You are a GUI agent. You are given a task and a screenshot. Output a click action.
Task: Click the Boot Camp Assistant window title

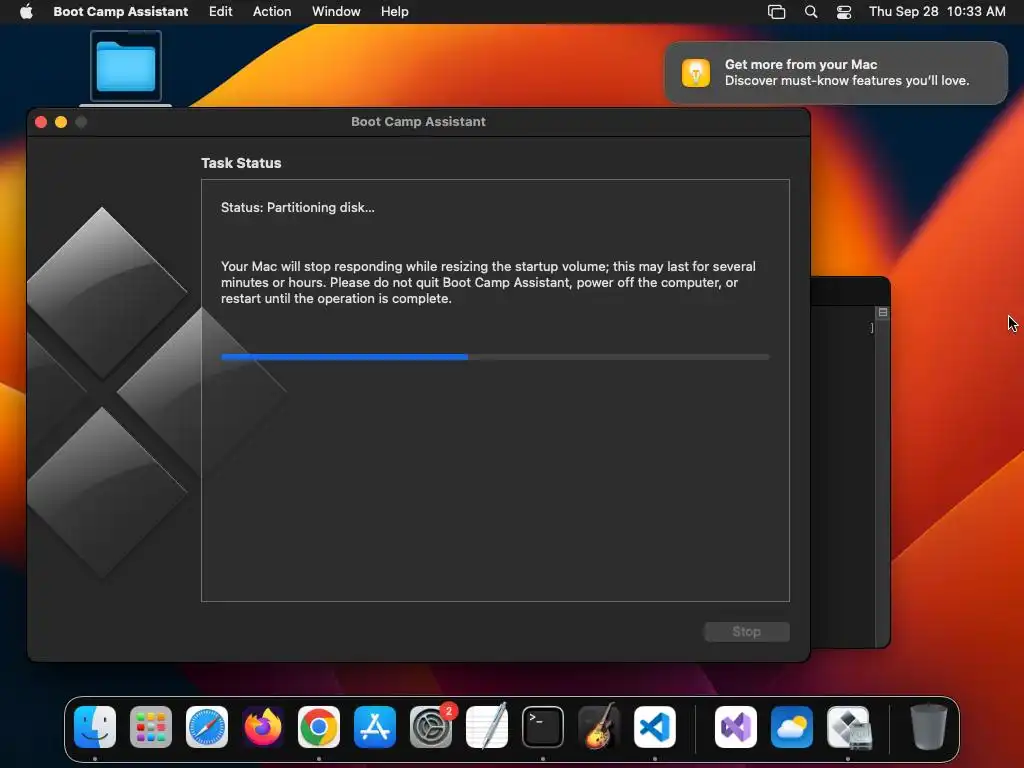pyautogui.click(x=418, y=121)
